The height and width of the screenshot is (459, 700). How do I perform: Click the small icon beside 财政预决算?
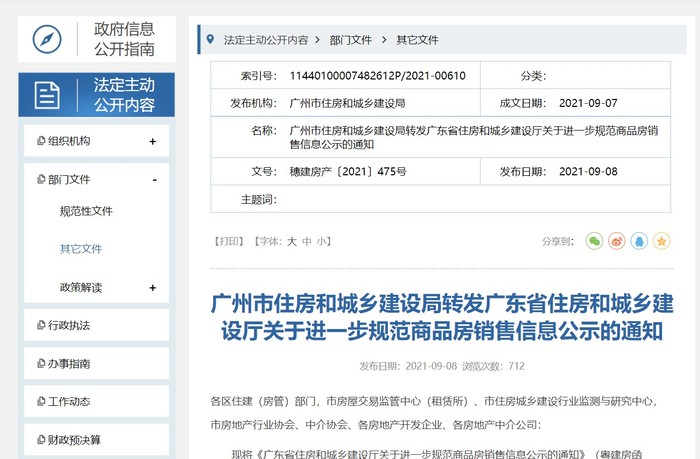click(41, 439)
